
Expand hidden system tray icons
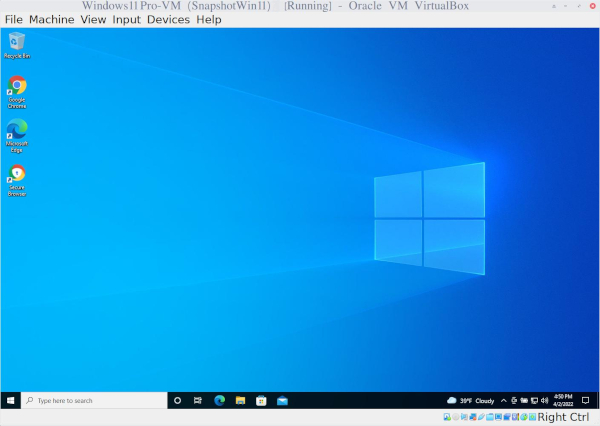click(503, 400)
